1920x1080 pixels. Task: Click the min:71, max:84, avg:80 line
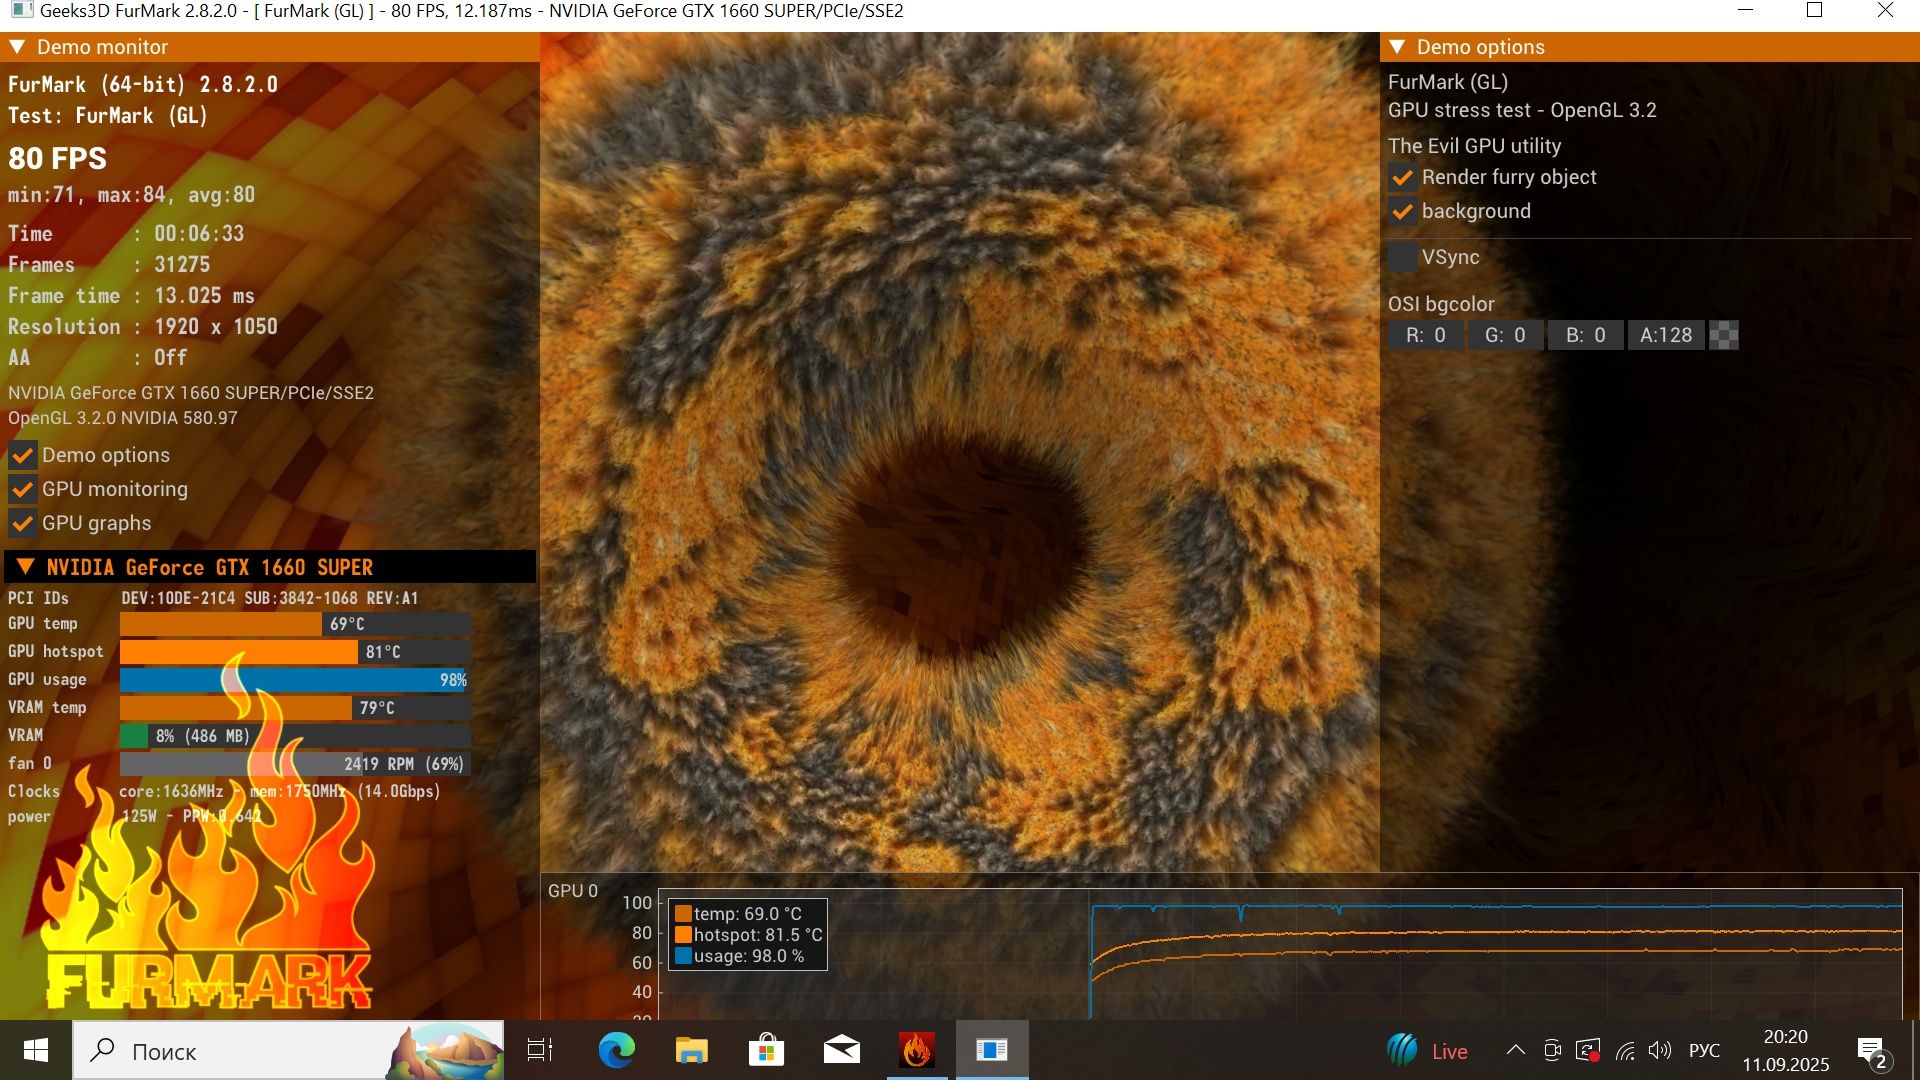[x=131, y=195]
